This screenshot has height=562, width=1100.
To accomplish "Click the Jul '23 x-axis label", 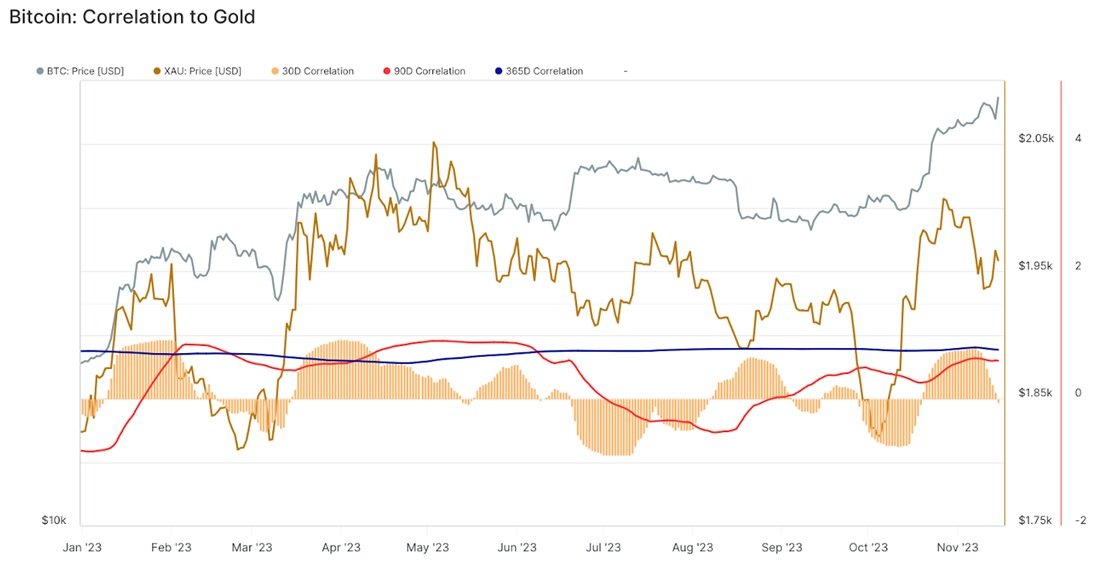I will pos(604,547).
